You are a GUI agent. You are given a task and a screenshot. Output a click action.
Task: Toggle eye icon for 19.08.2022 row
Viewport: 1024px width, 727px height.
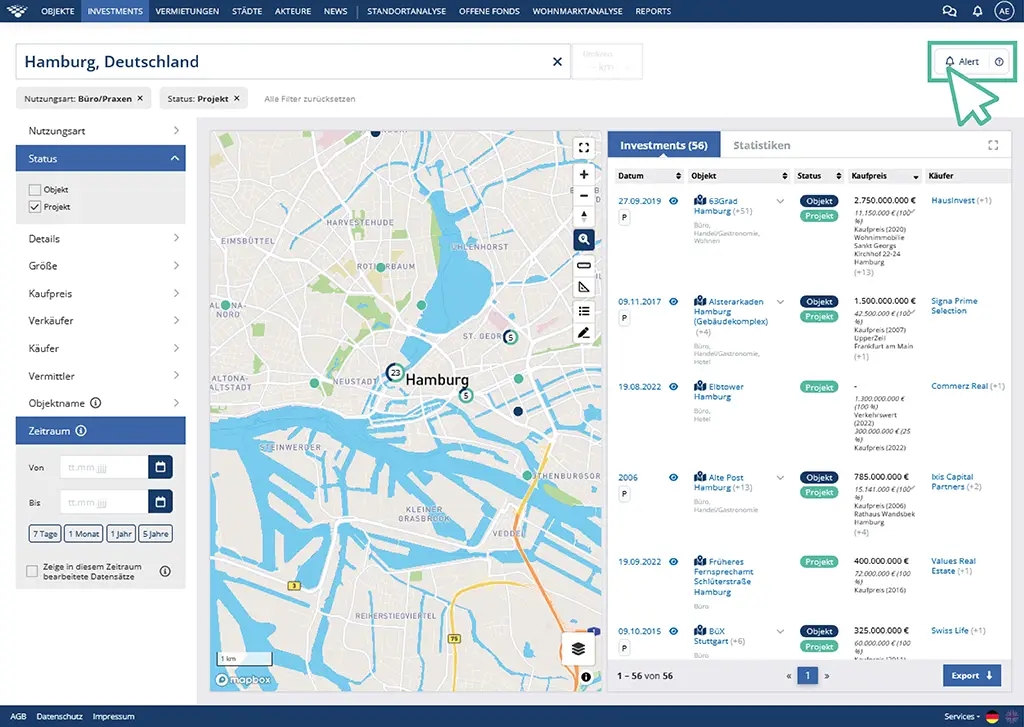(673, 387)
